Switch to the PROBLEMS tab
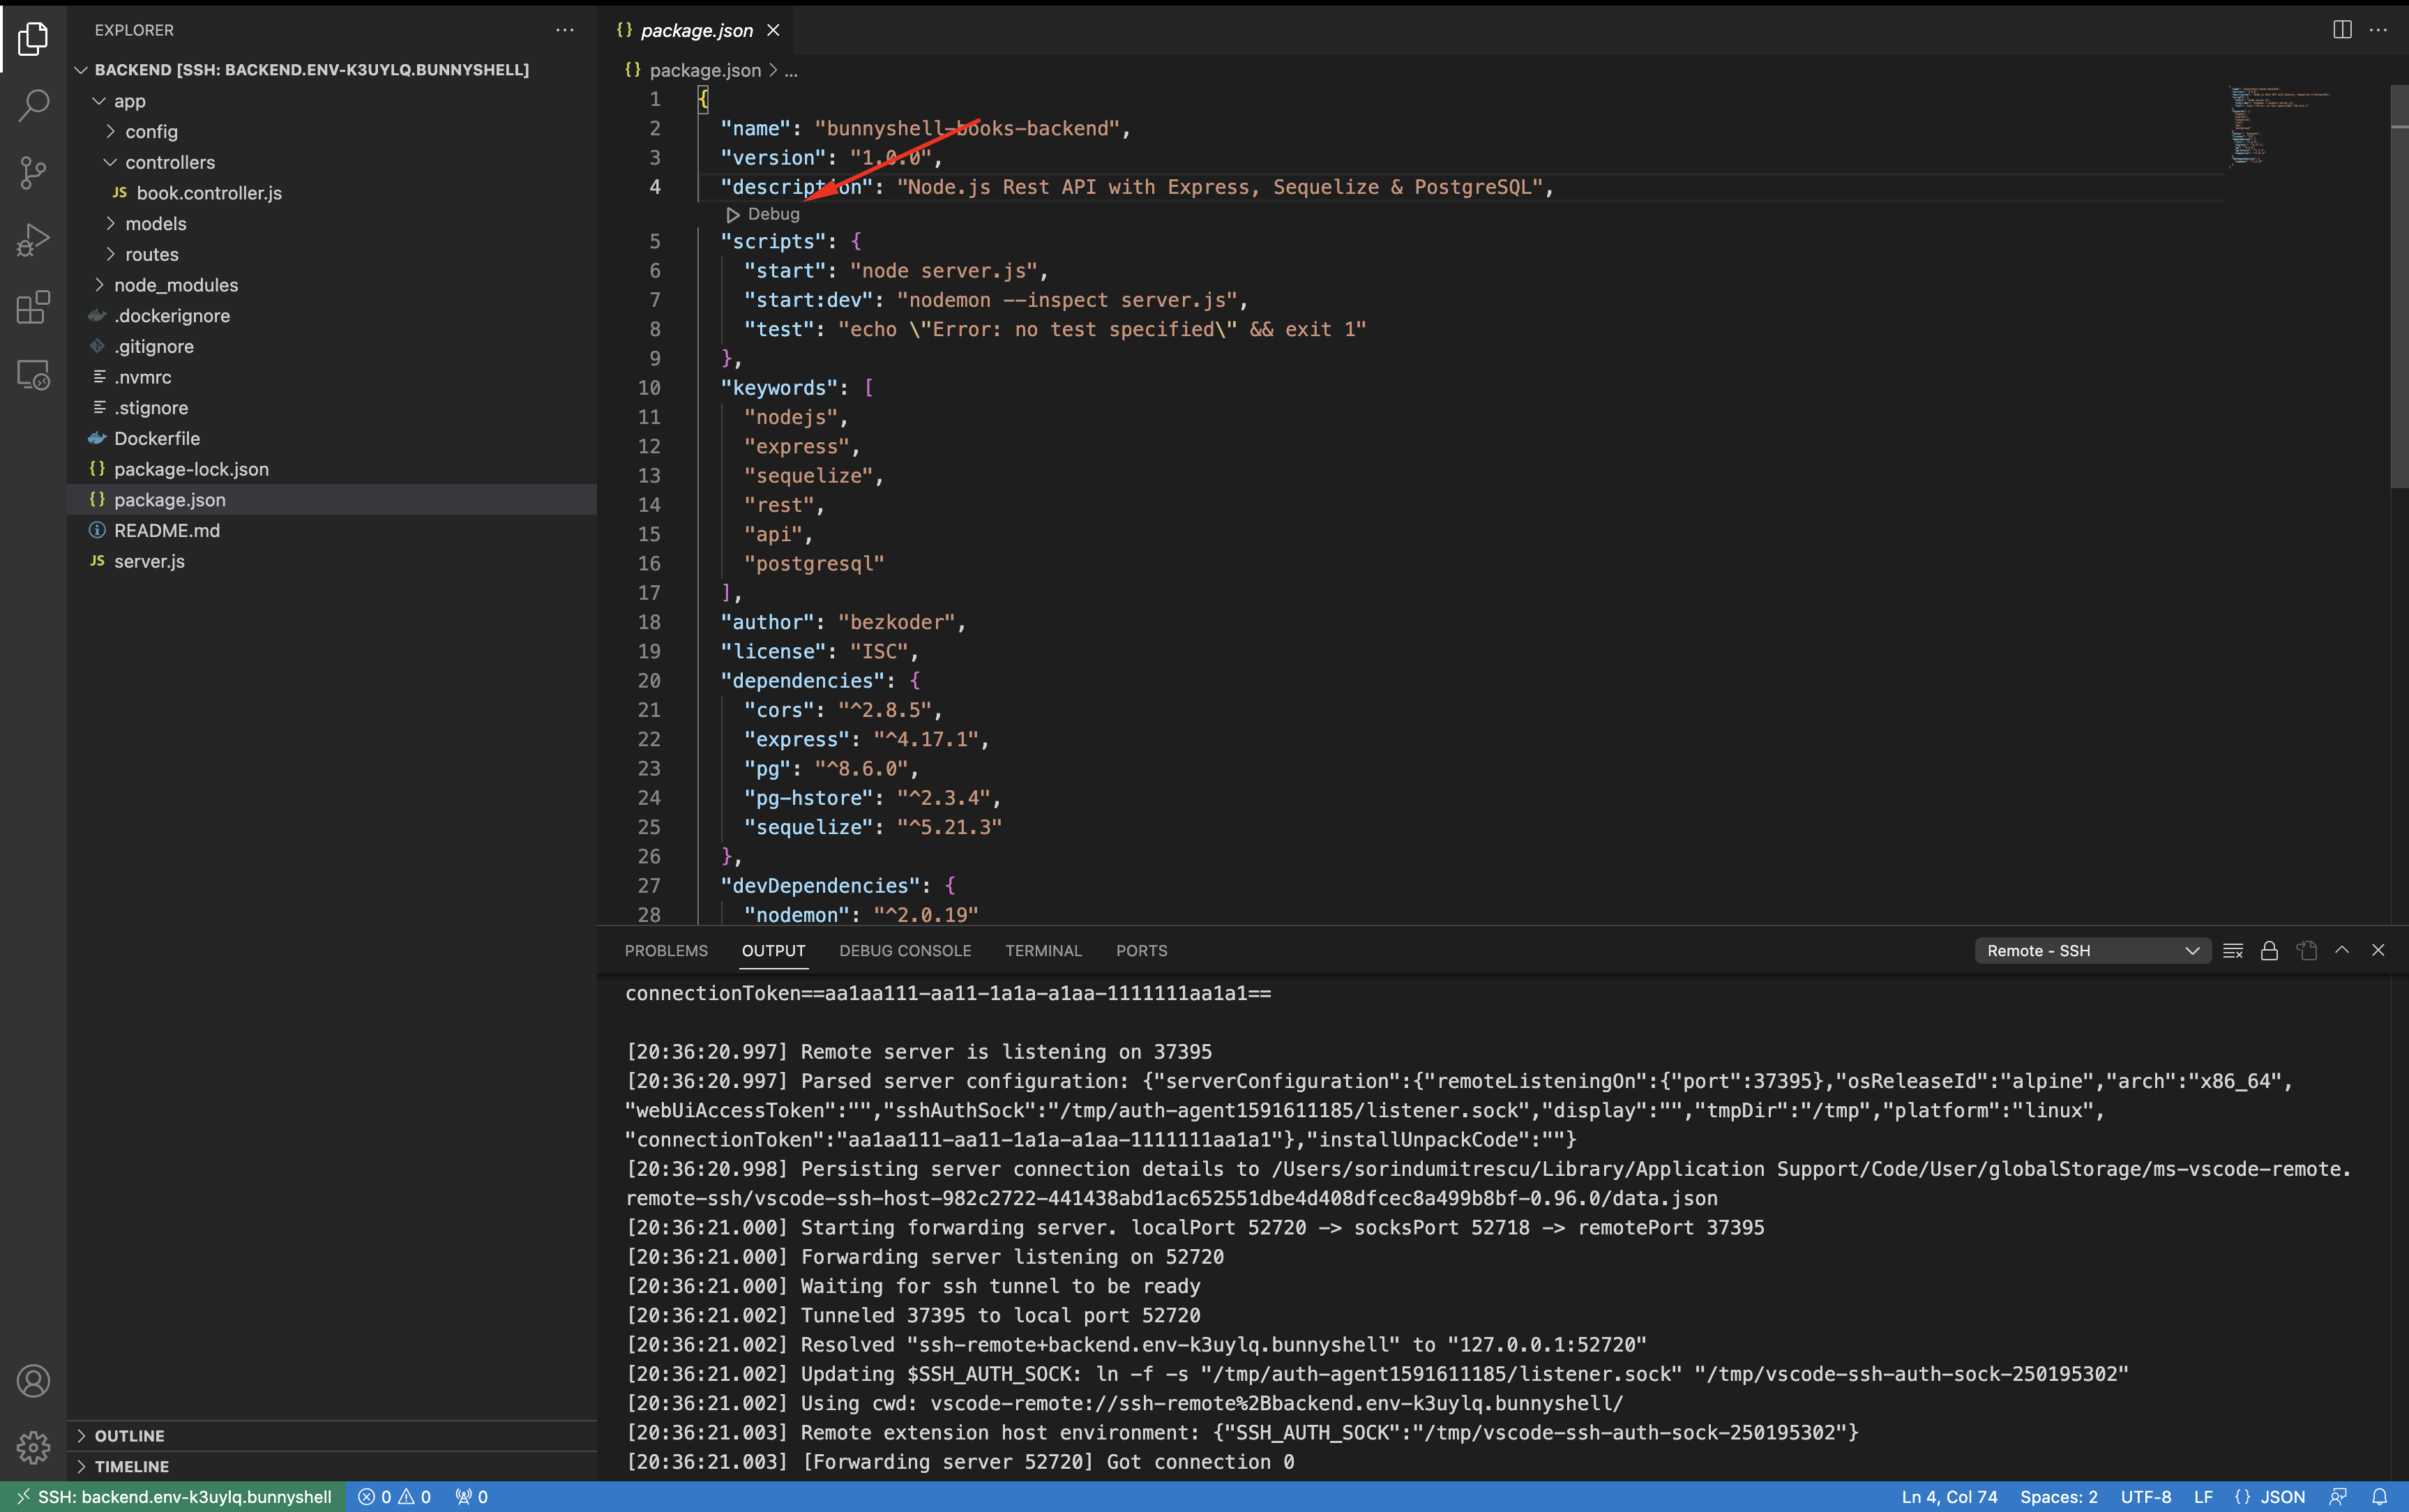Image resolution: width=2409 pixels, height=1512 pixels. (666, 951)
